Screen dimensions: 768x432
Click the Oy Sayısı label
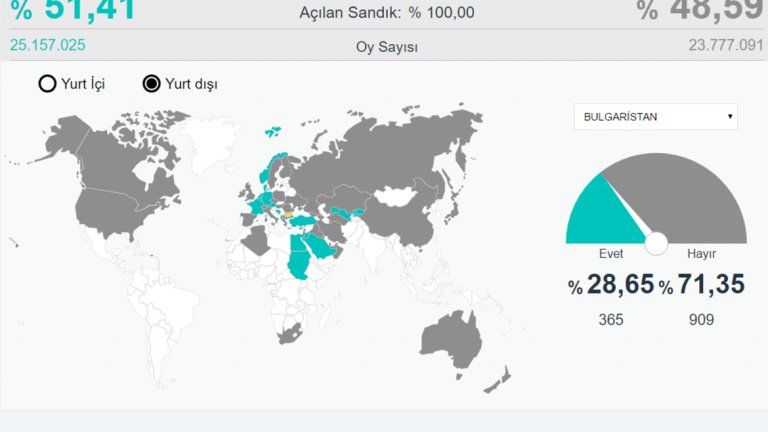(x=387, y=47)
